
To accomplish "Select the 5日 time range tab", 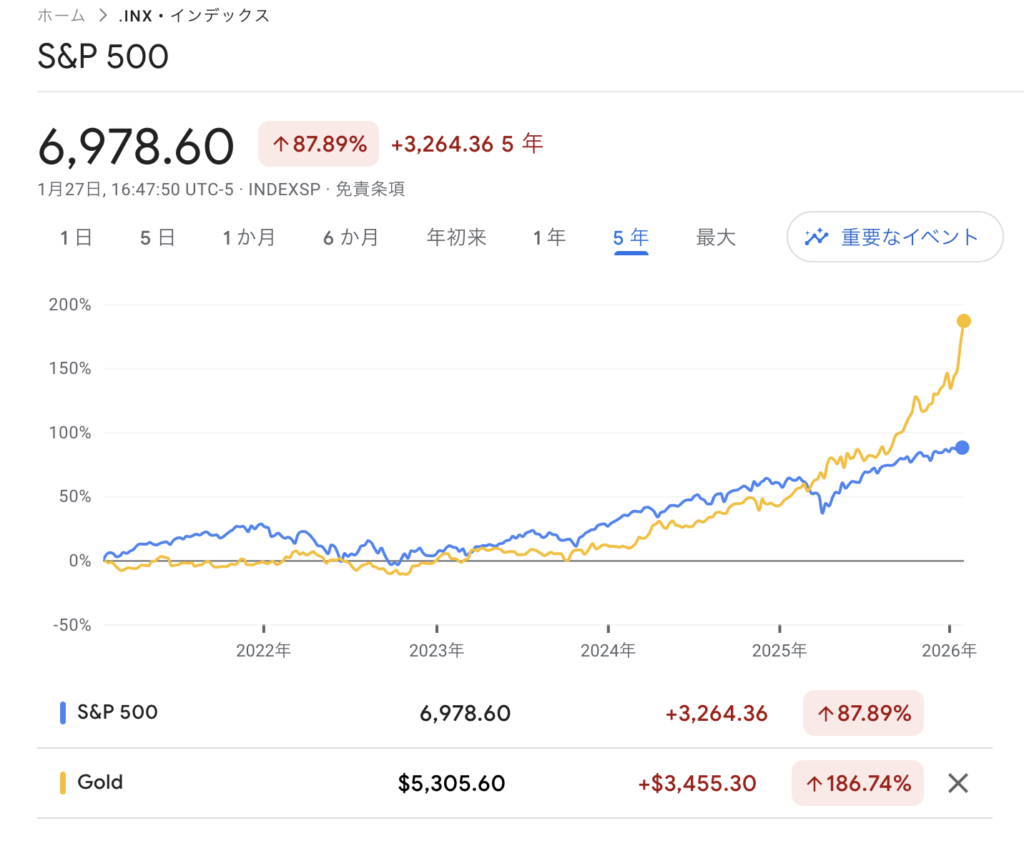I will tap(158, 238).
